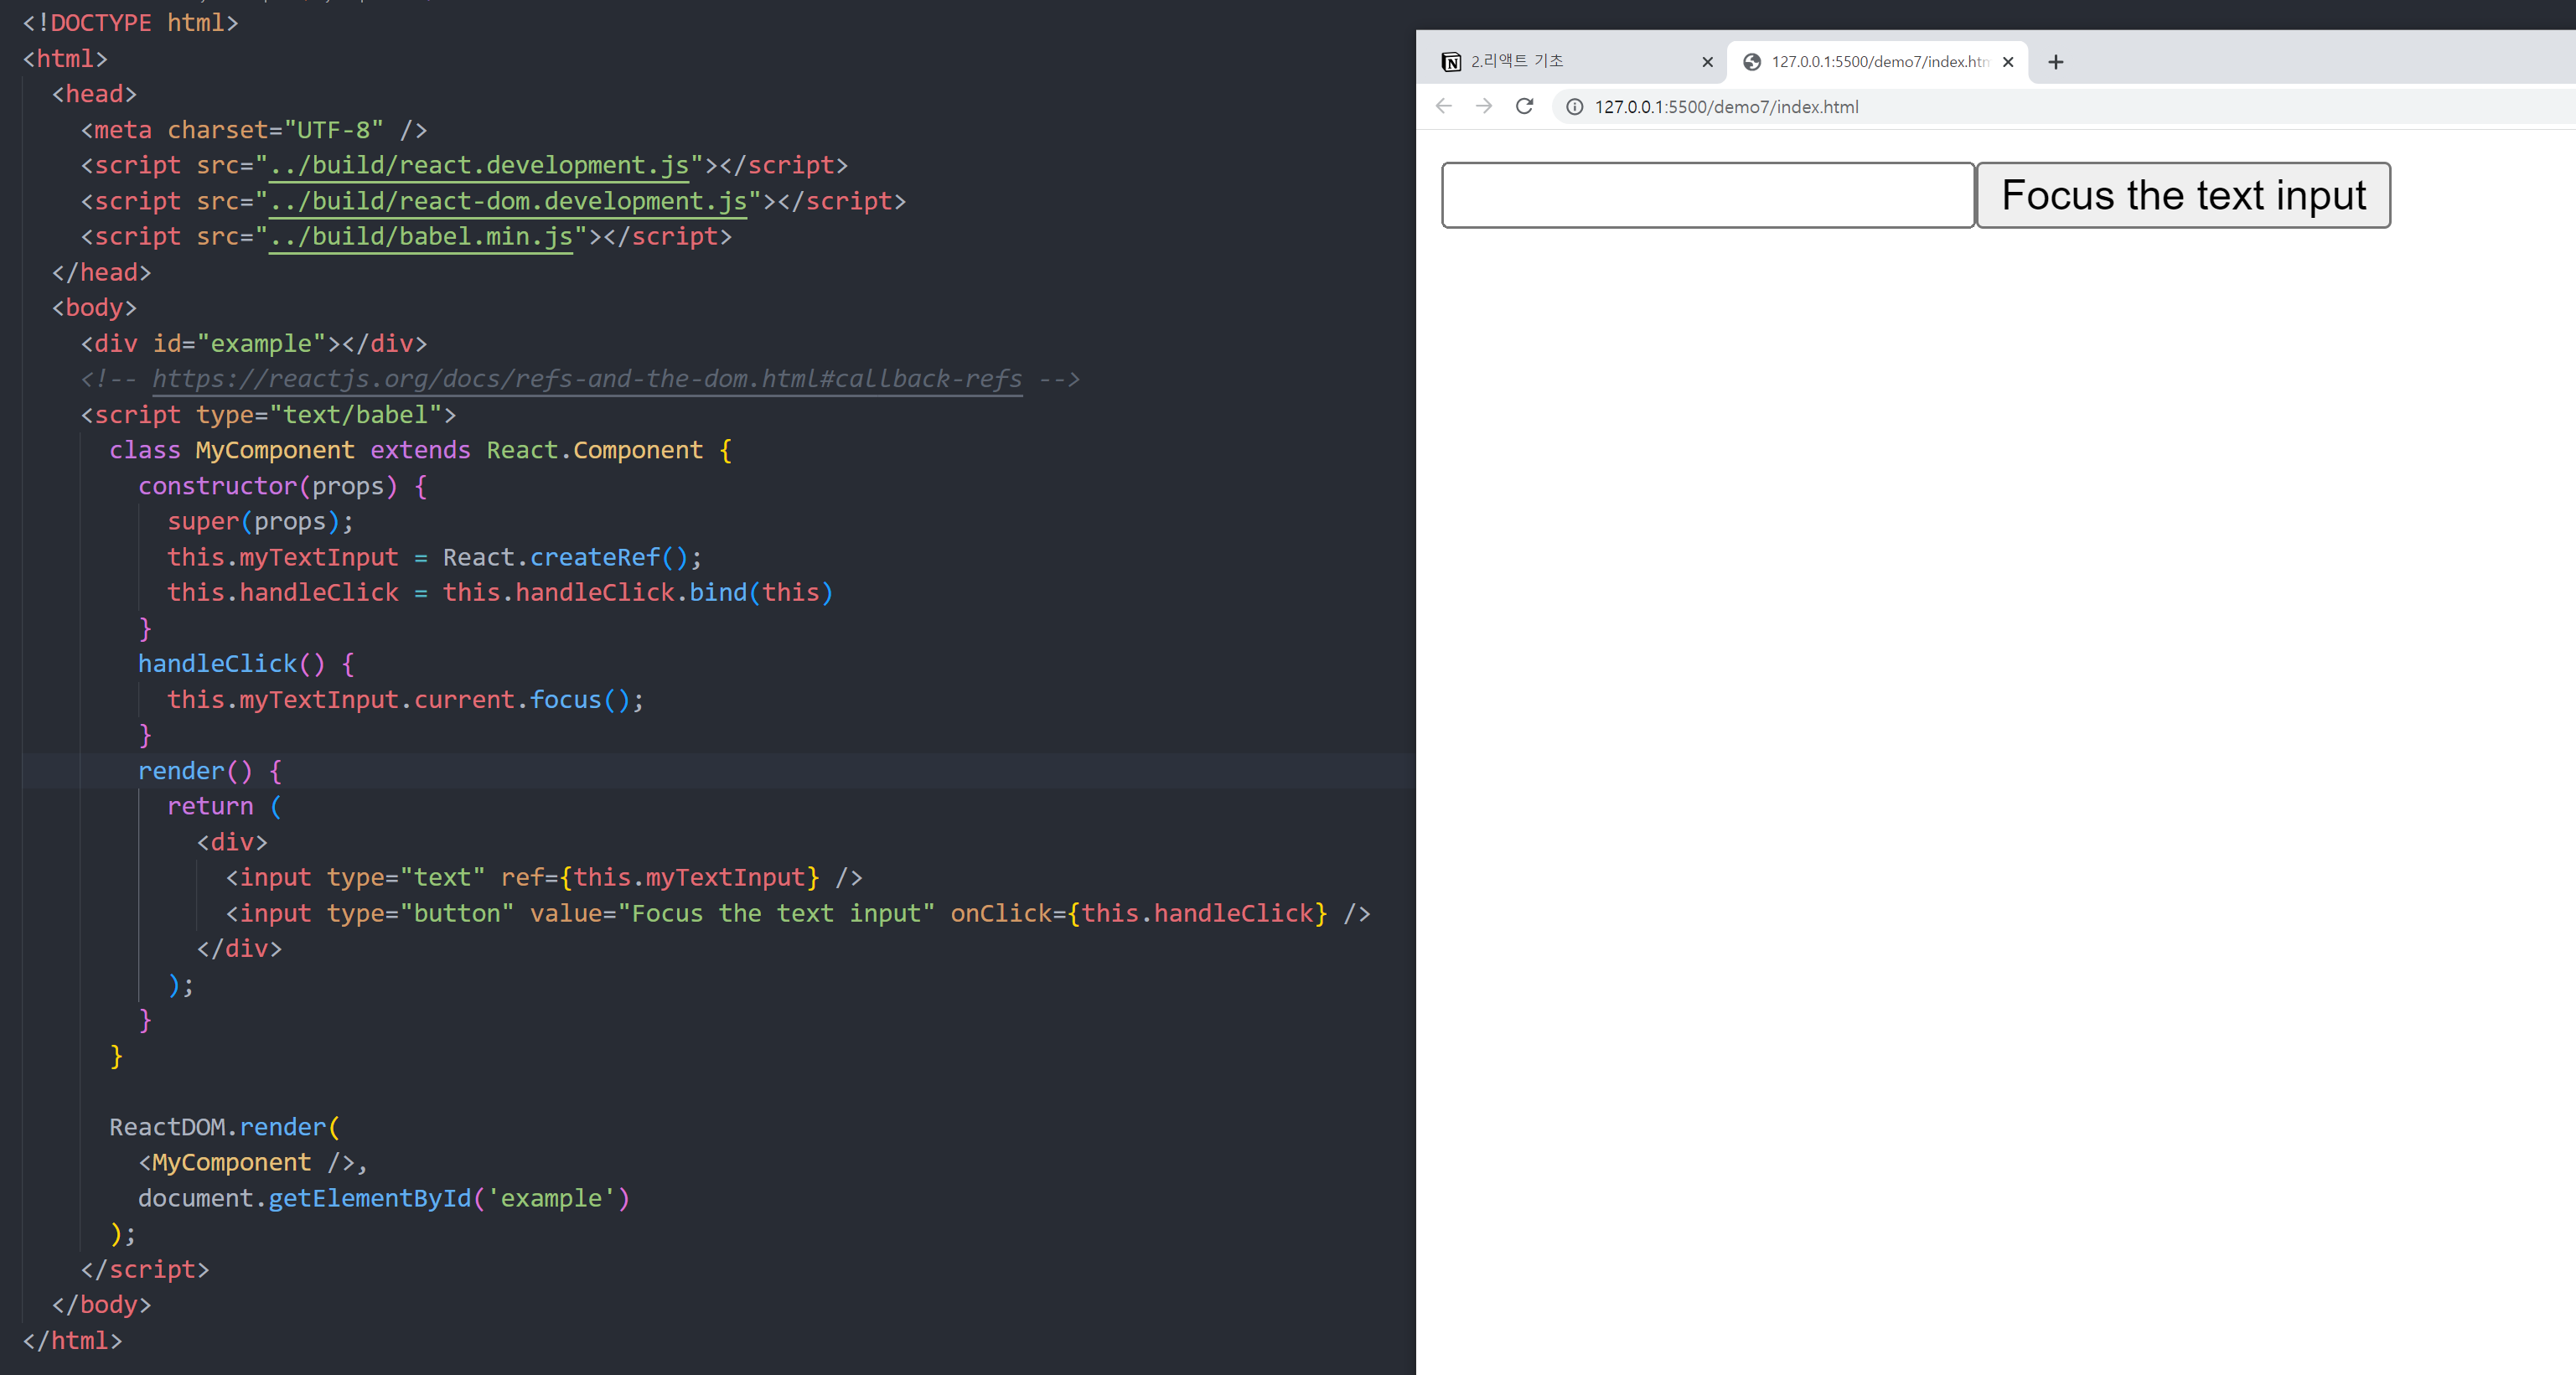The width and height of the screenshot is (2576, 1375).
Task: Close the 127.0.0.1:5500/demo7 tab
Action: coord(2008,62)
